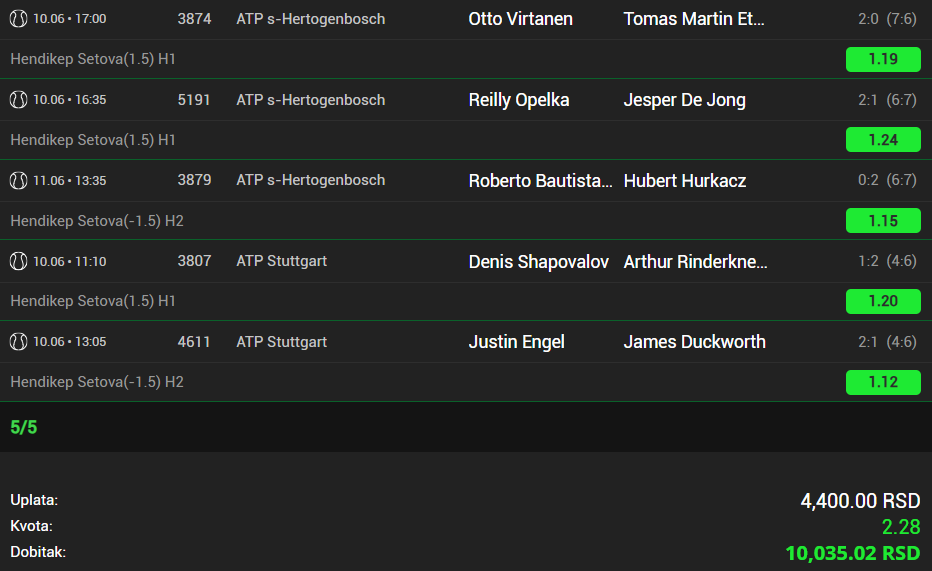Click the total Kvota value 2.28
This screenshot has width=932, height=571.
point(901,527)
